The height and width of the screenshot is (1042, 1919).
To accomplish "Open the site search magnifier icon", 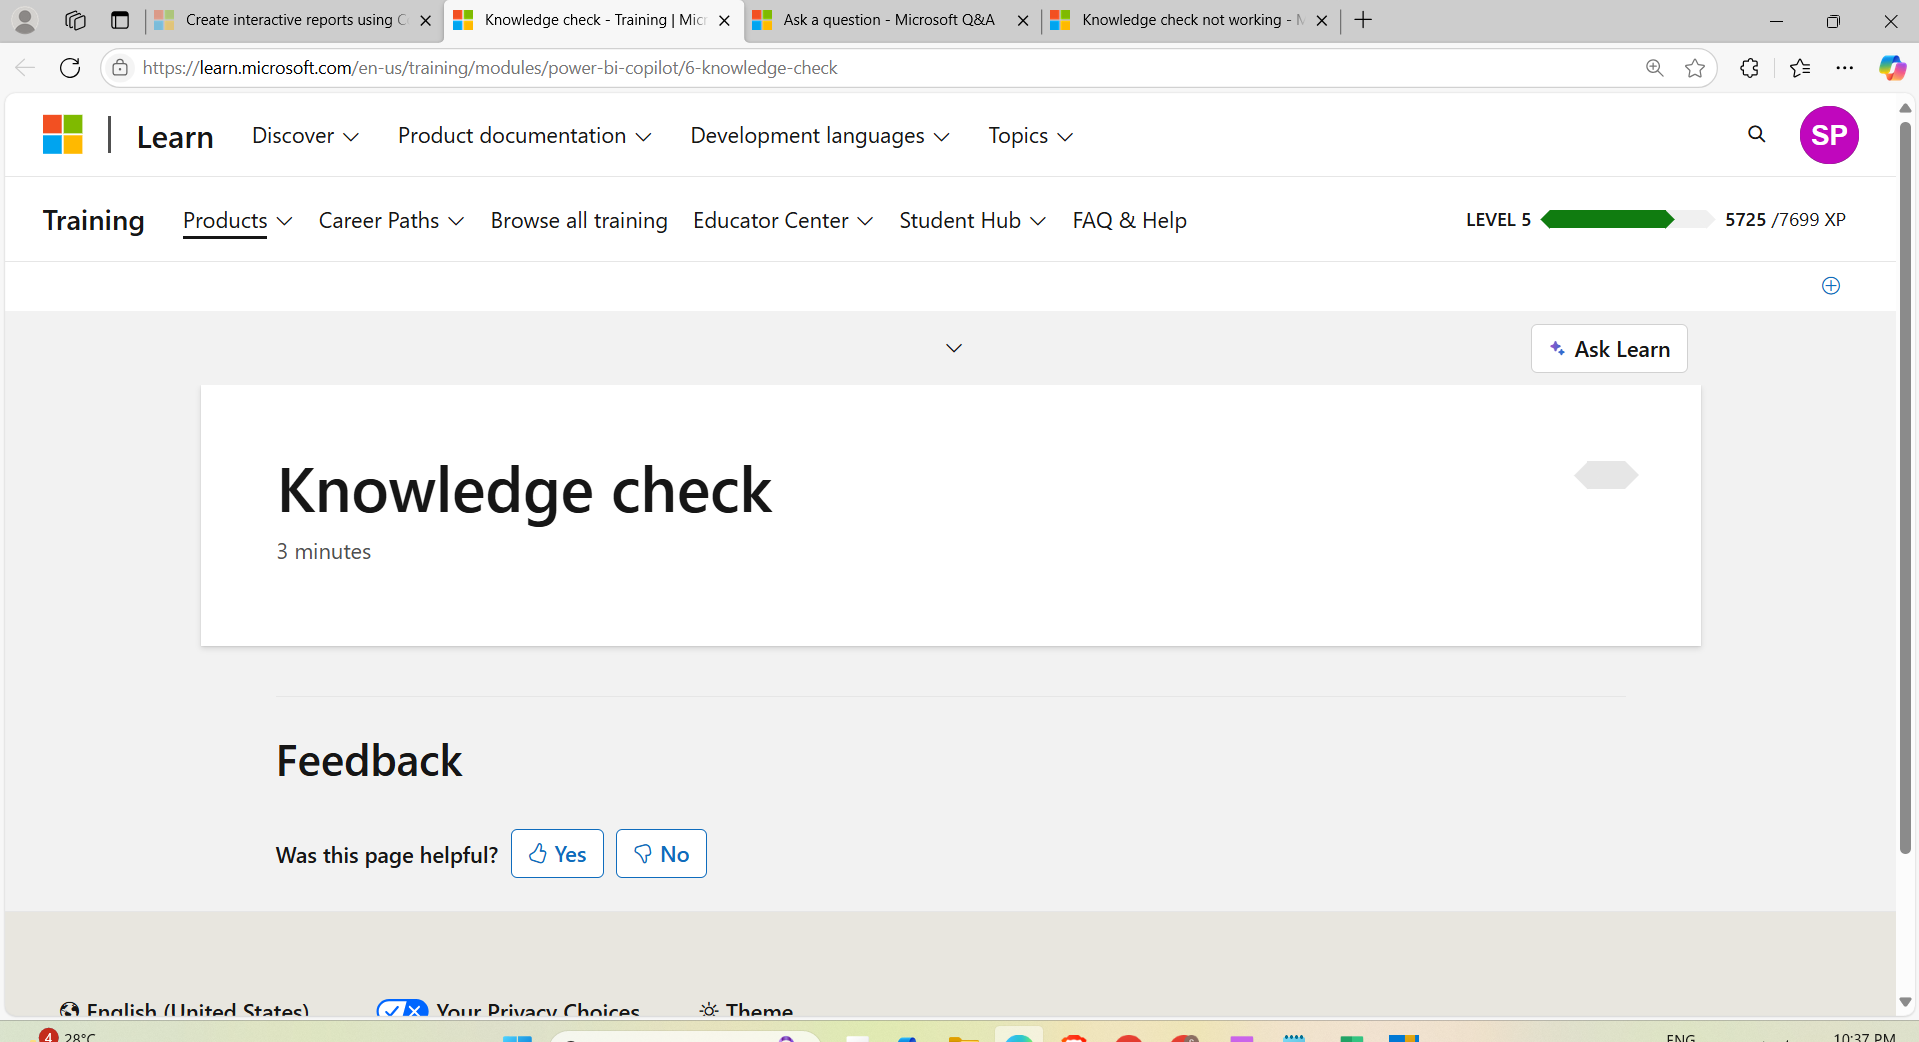I will pyautogui.click(x=1756, y=134).
